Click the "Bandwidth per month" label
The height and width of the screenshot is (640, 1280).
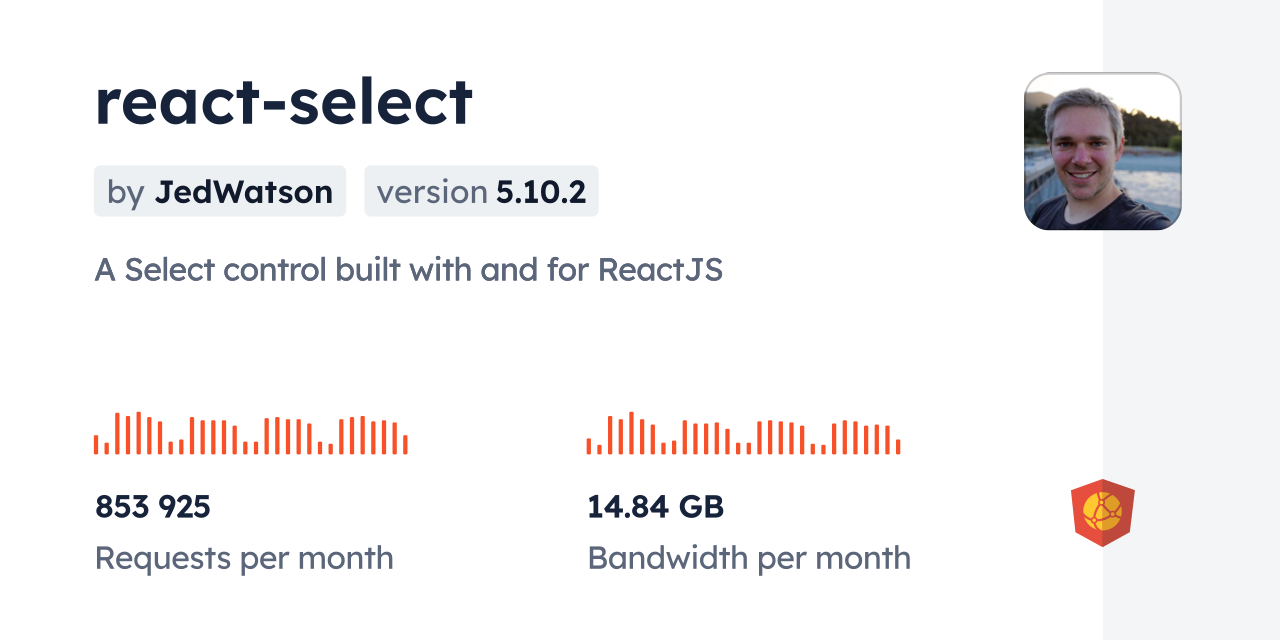point(749,558)
